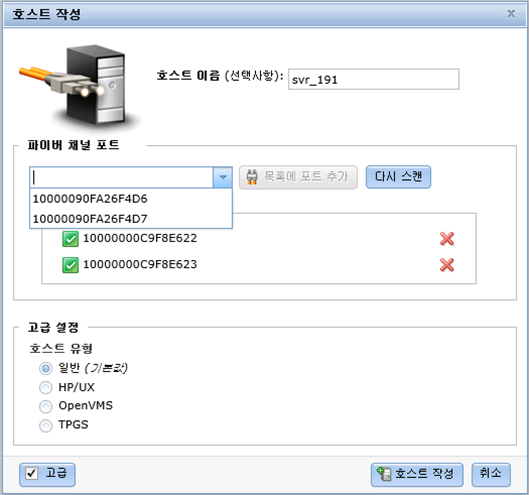Viewport: 529px width, 495px height.
Task: Click the host name field svr_191
Action: (x=373, y=79)
